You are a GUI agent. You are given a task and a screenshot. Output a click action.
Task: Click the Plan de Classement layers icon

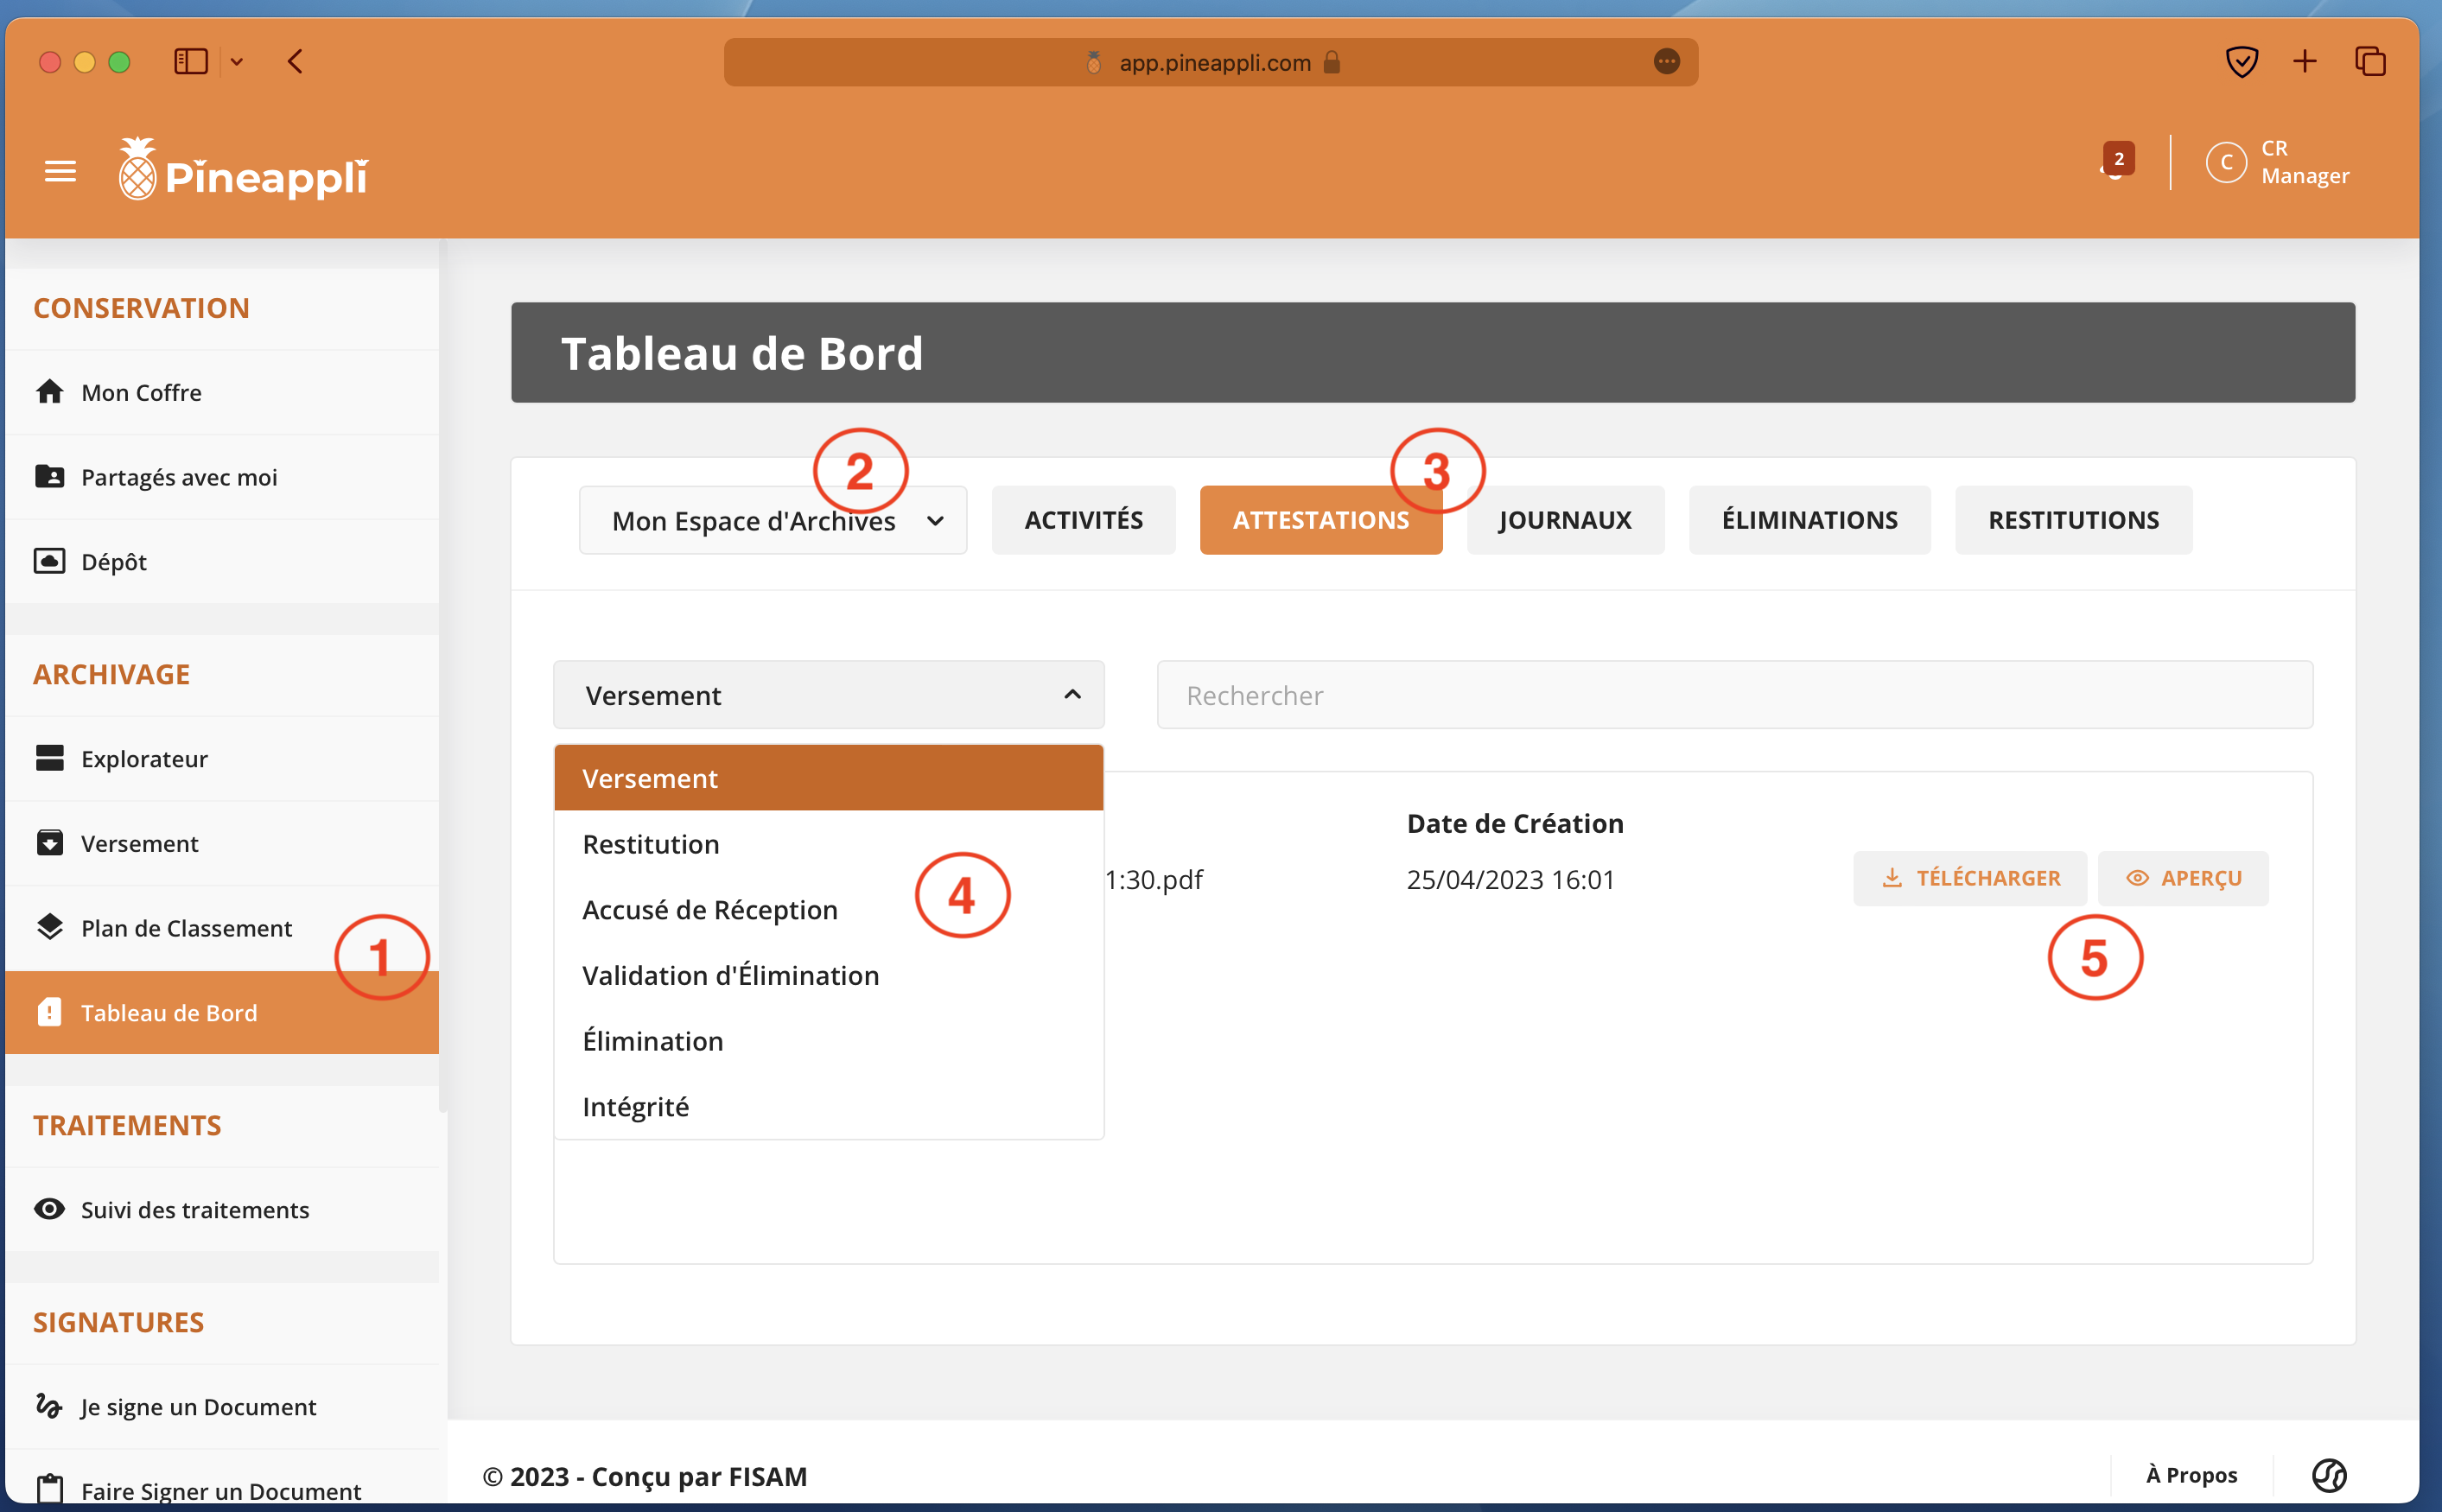pos(50,927)
